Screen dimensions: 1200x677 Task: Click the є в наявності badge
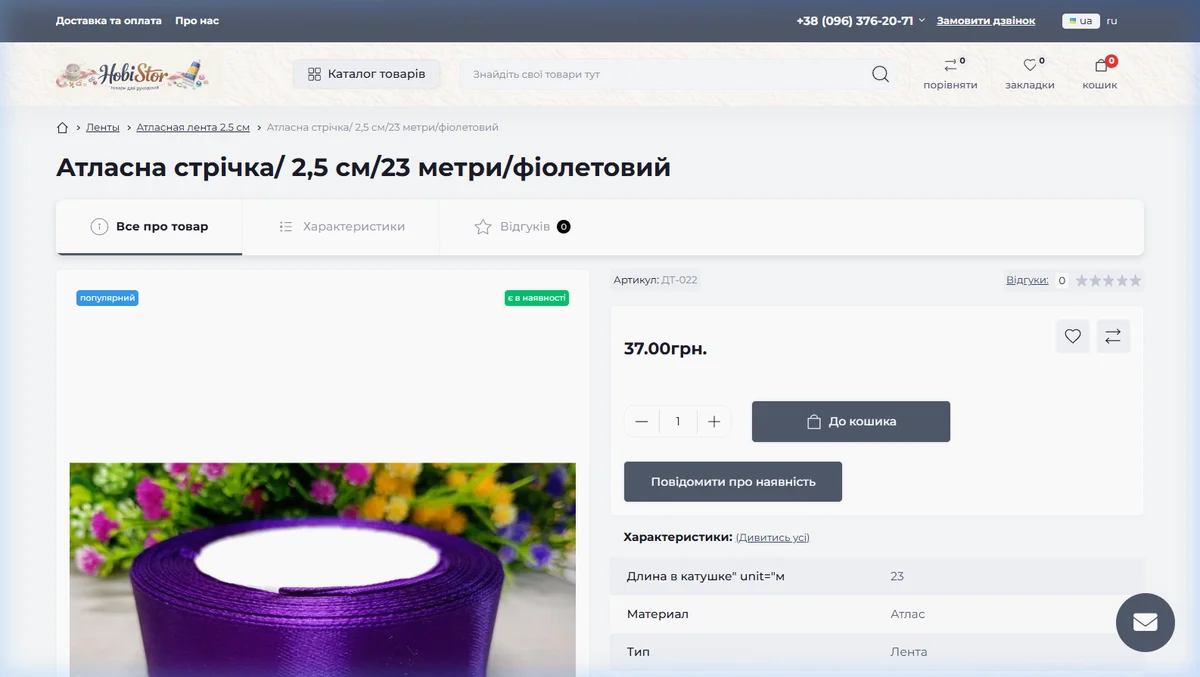(537, 298)
